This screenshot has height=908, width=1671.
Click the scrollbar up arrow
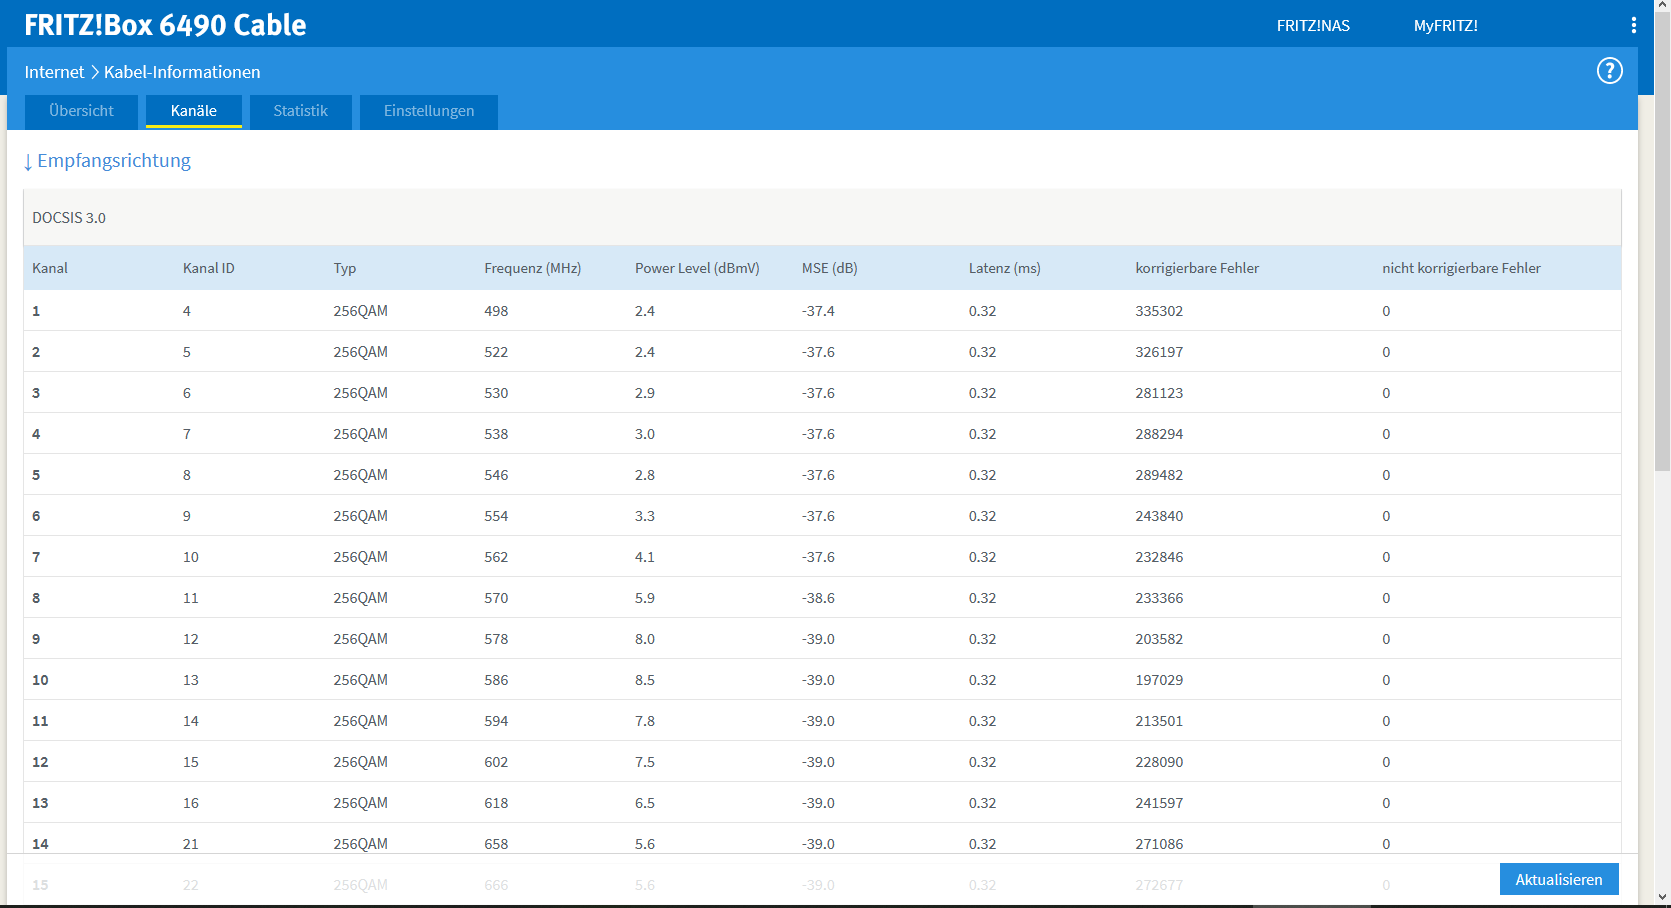pos(1662,7)
